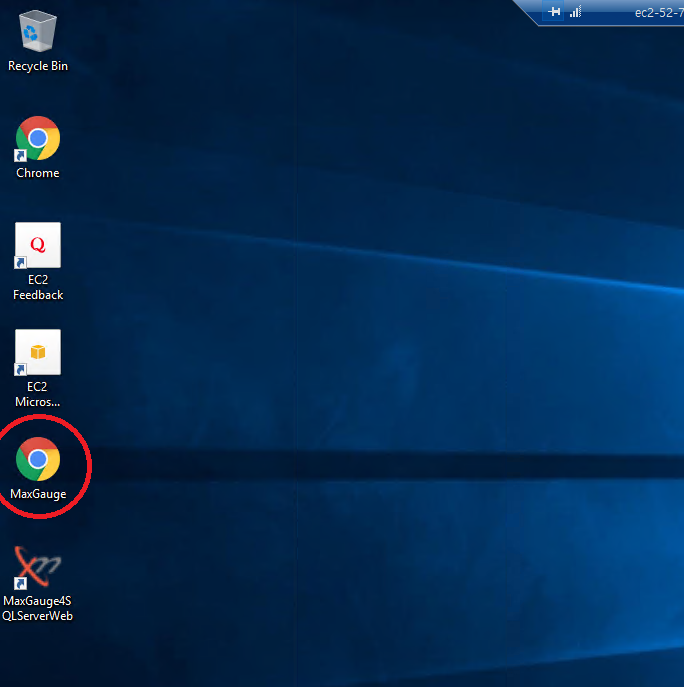The image size is (684, 687).
Task: Select the Chrome shortcut icon
Action: [38, 138]
